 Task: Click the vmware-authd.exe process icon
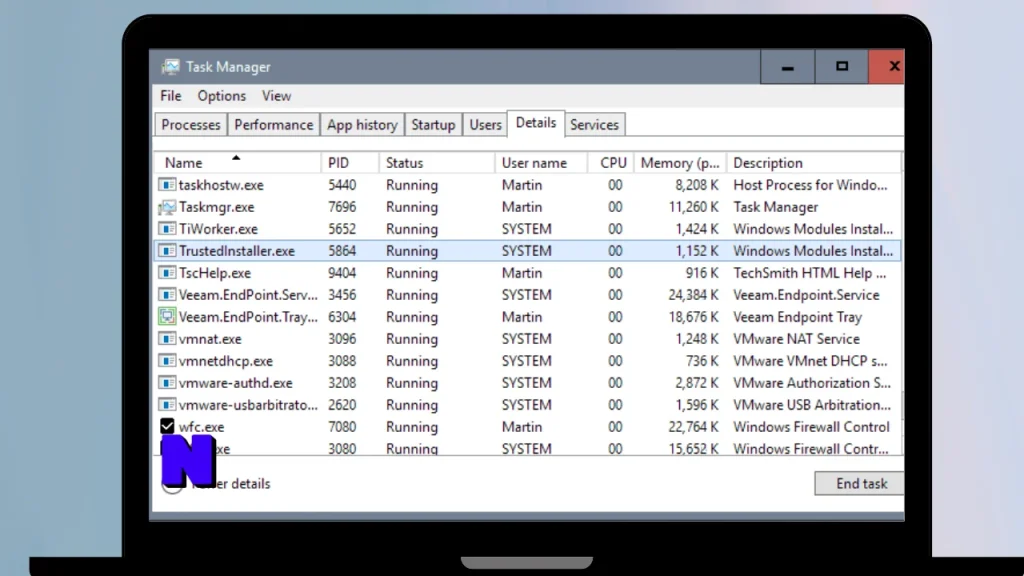(167, 383)
